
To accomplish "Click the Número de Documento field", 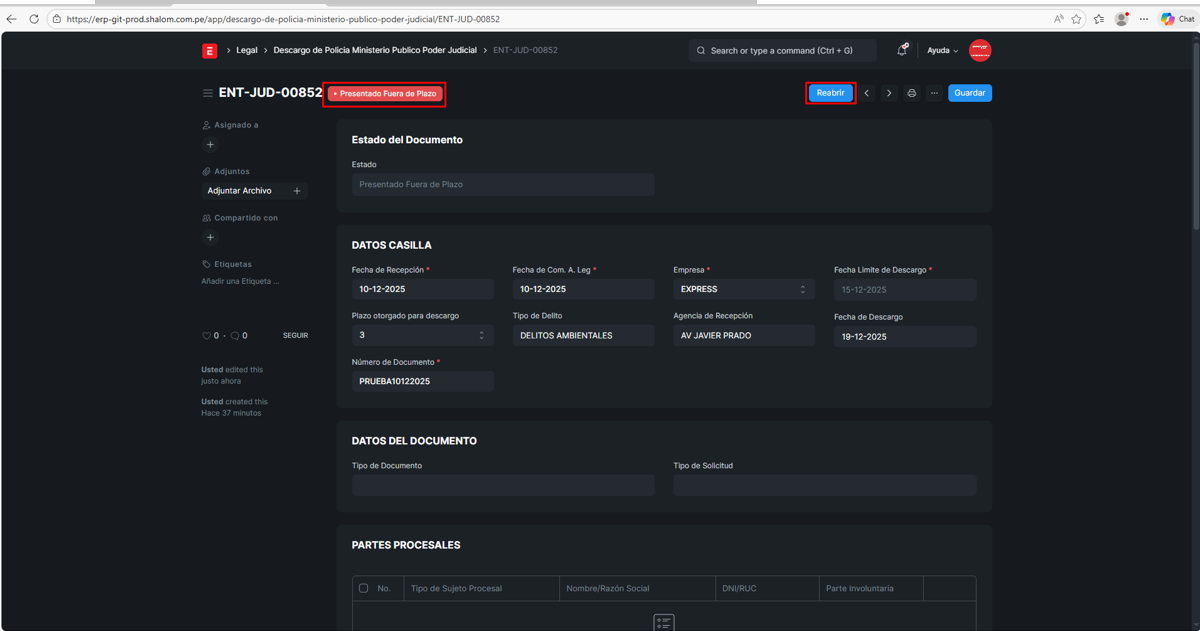I will click(422, 381).
